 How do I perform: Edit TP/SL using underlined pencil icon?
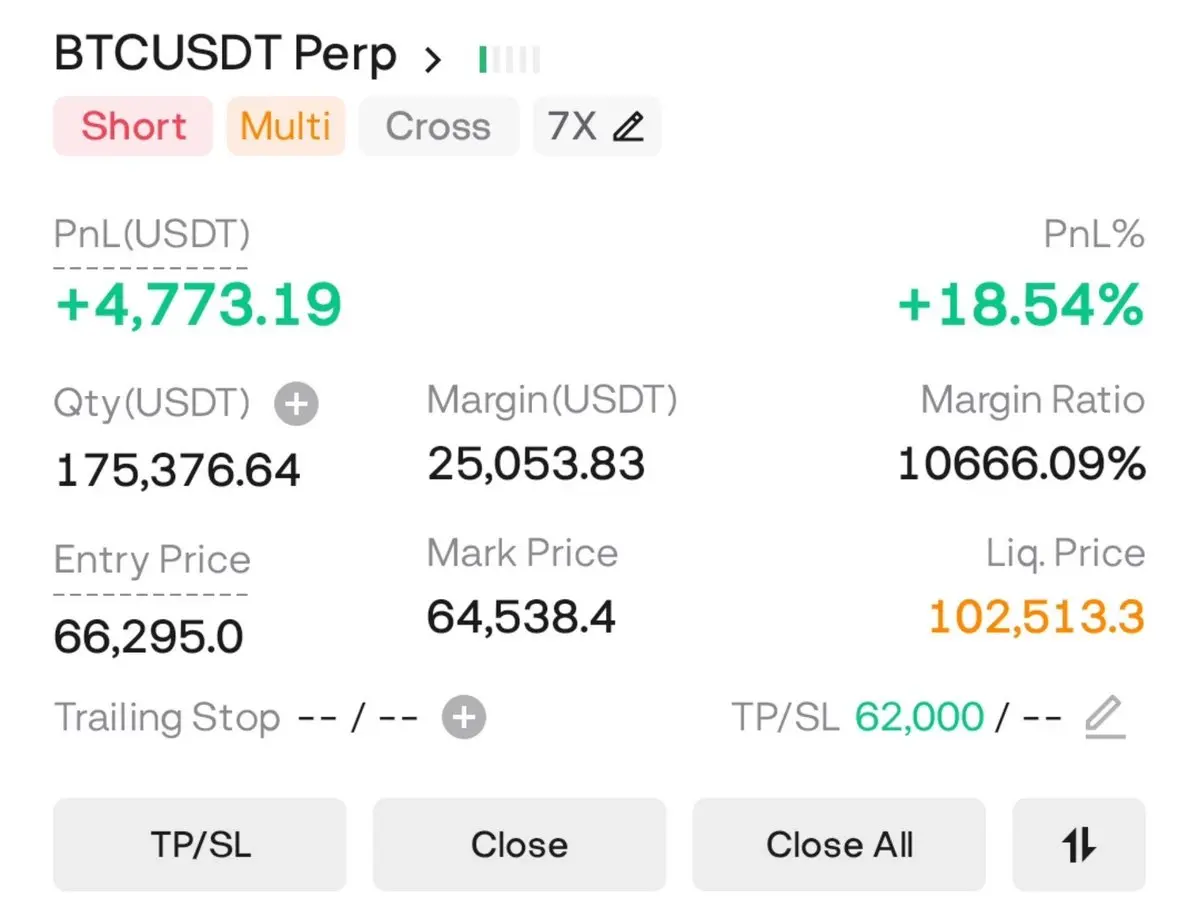[x=1105, y=717]
